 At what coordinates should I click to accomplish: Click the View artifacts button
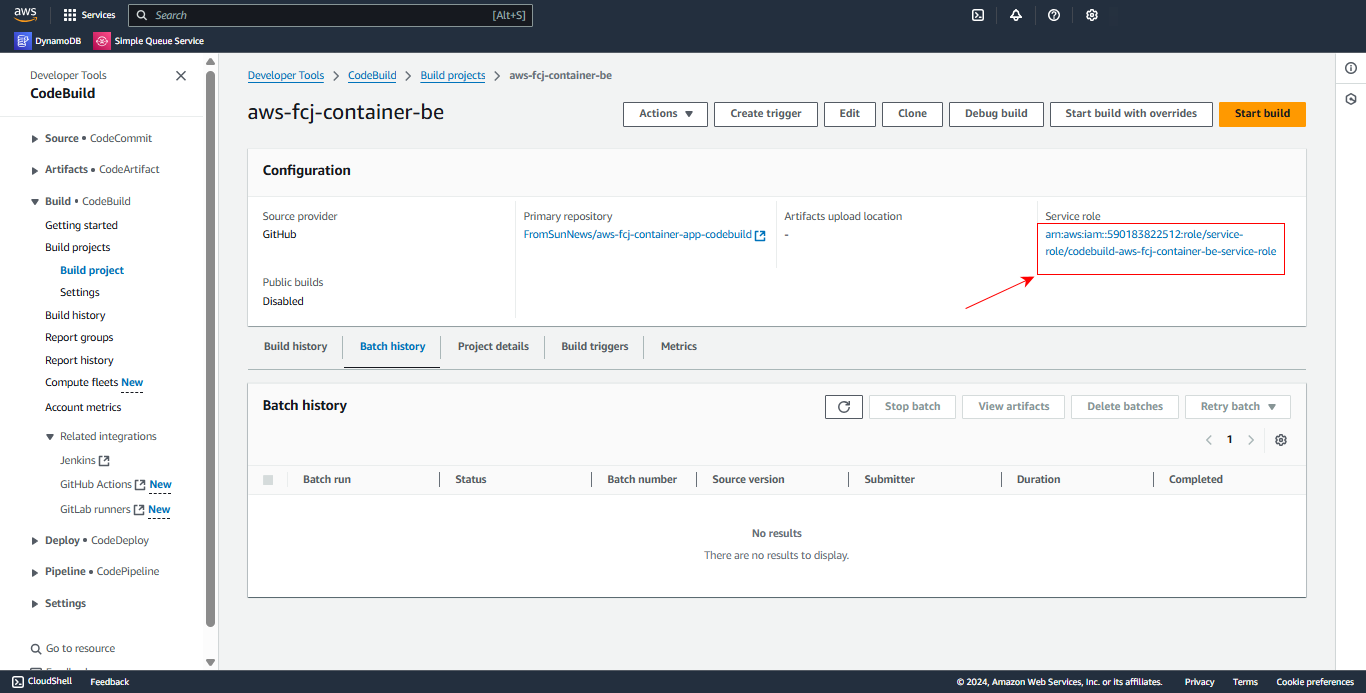click(1014, 407)
